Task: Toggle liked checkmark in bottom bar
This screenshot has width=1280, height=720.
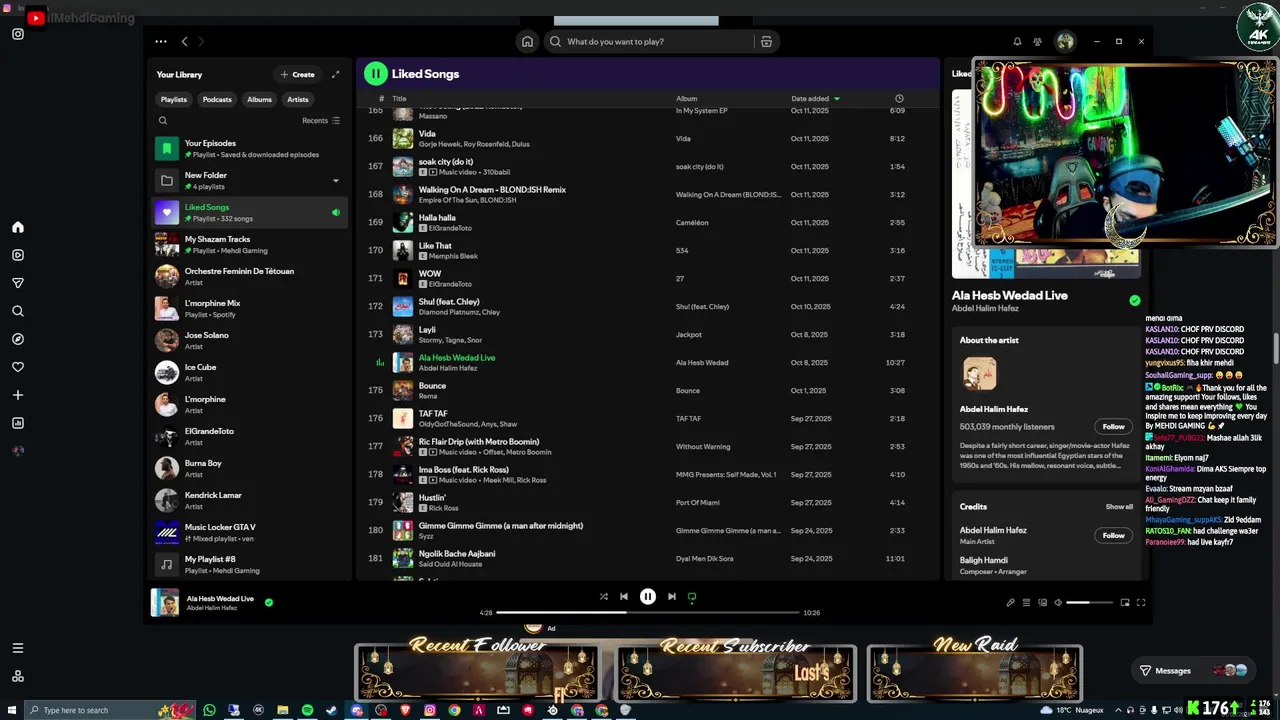Action: pyautogui.click(x=269, y=602)
